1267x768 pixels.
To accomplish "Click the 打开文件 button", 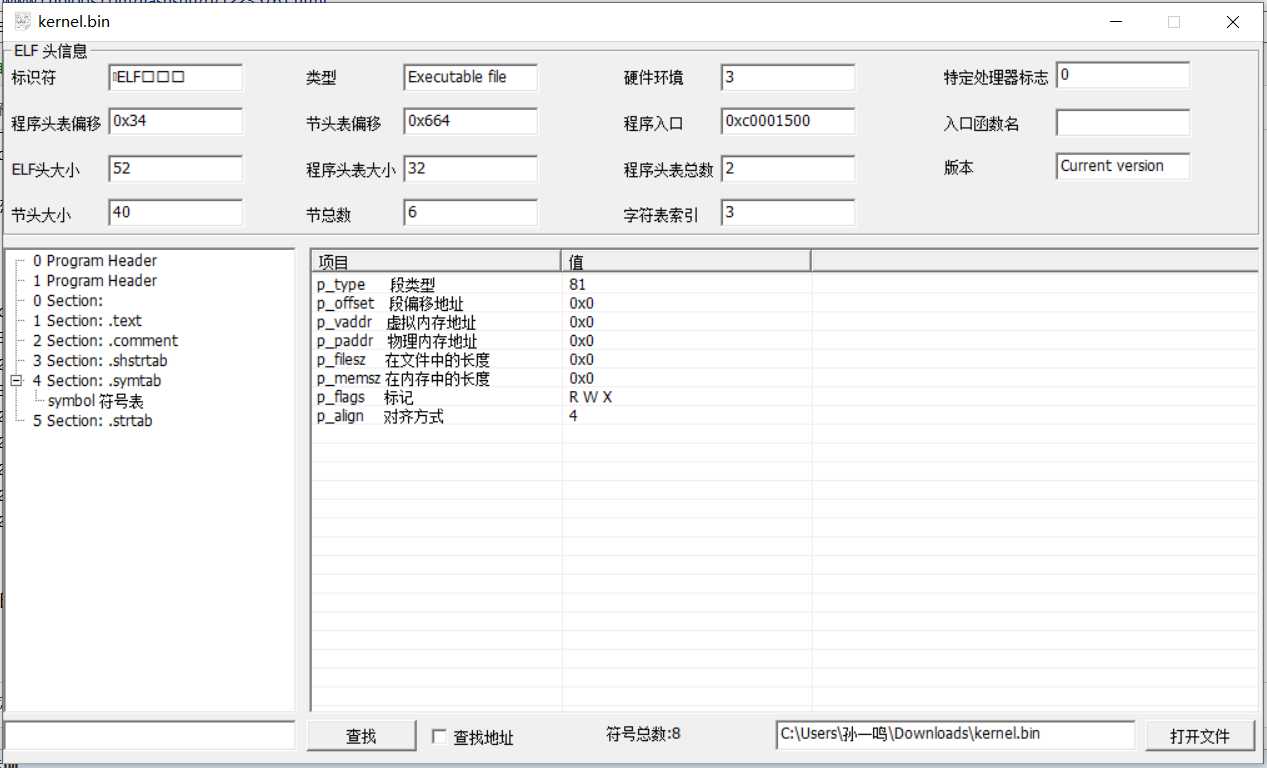I will pyautogui.click(x=1200, y=734).
